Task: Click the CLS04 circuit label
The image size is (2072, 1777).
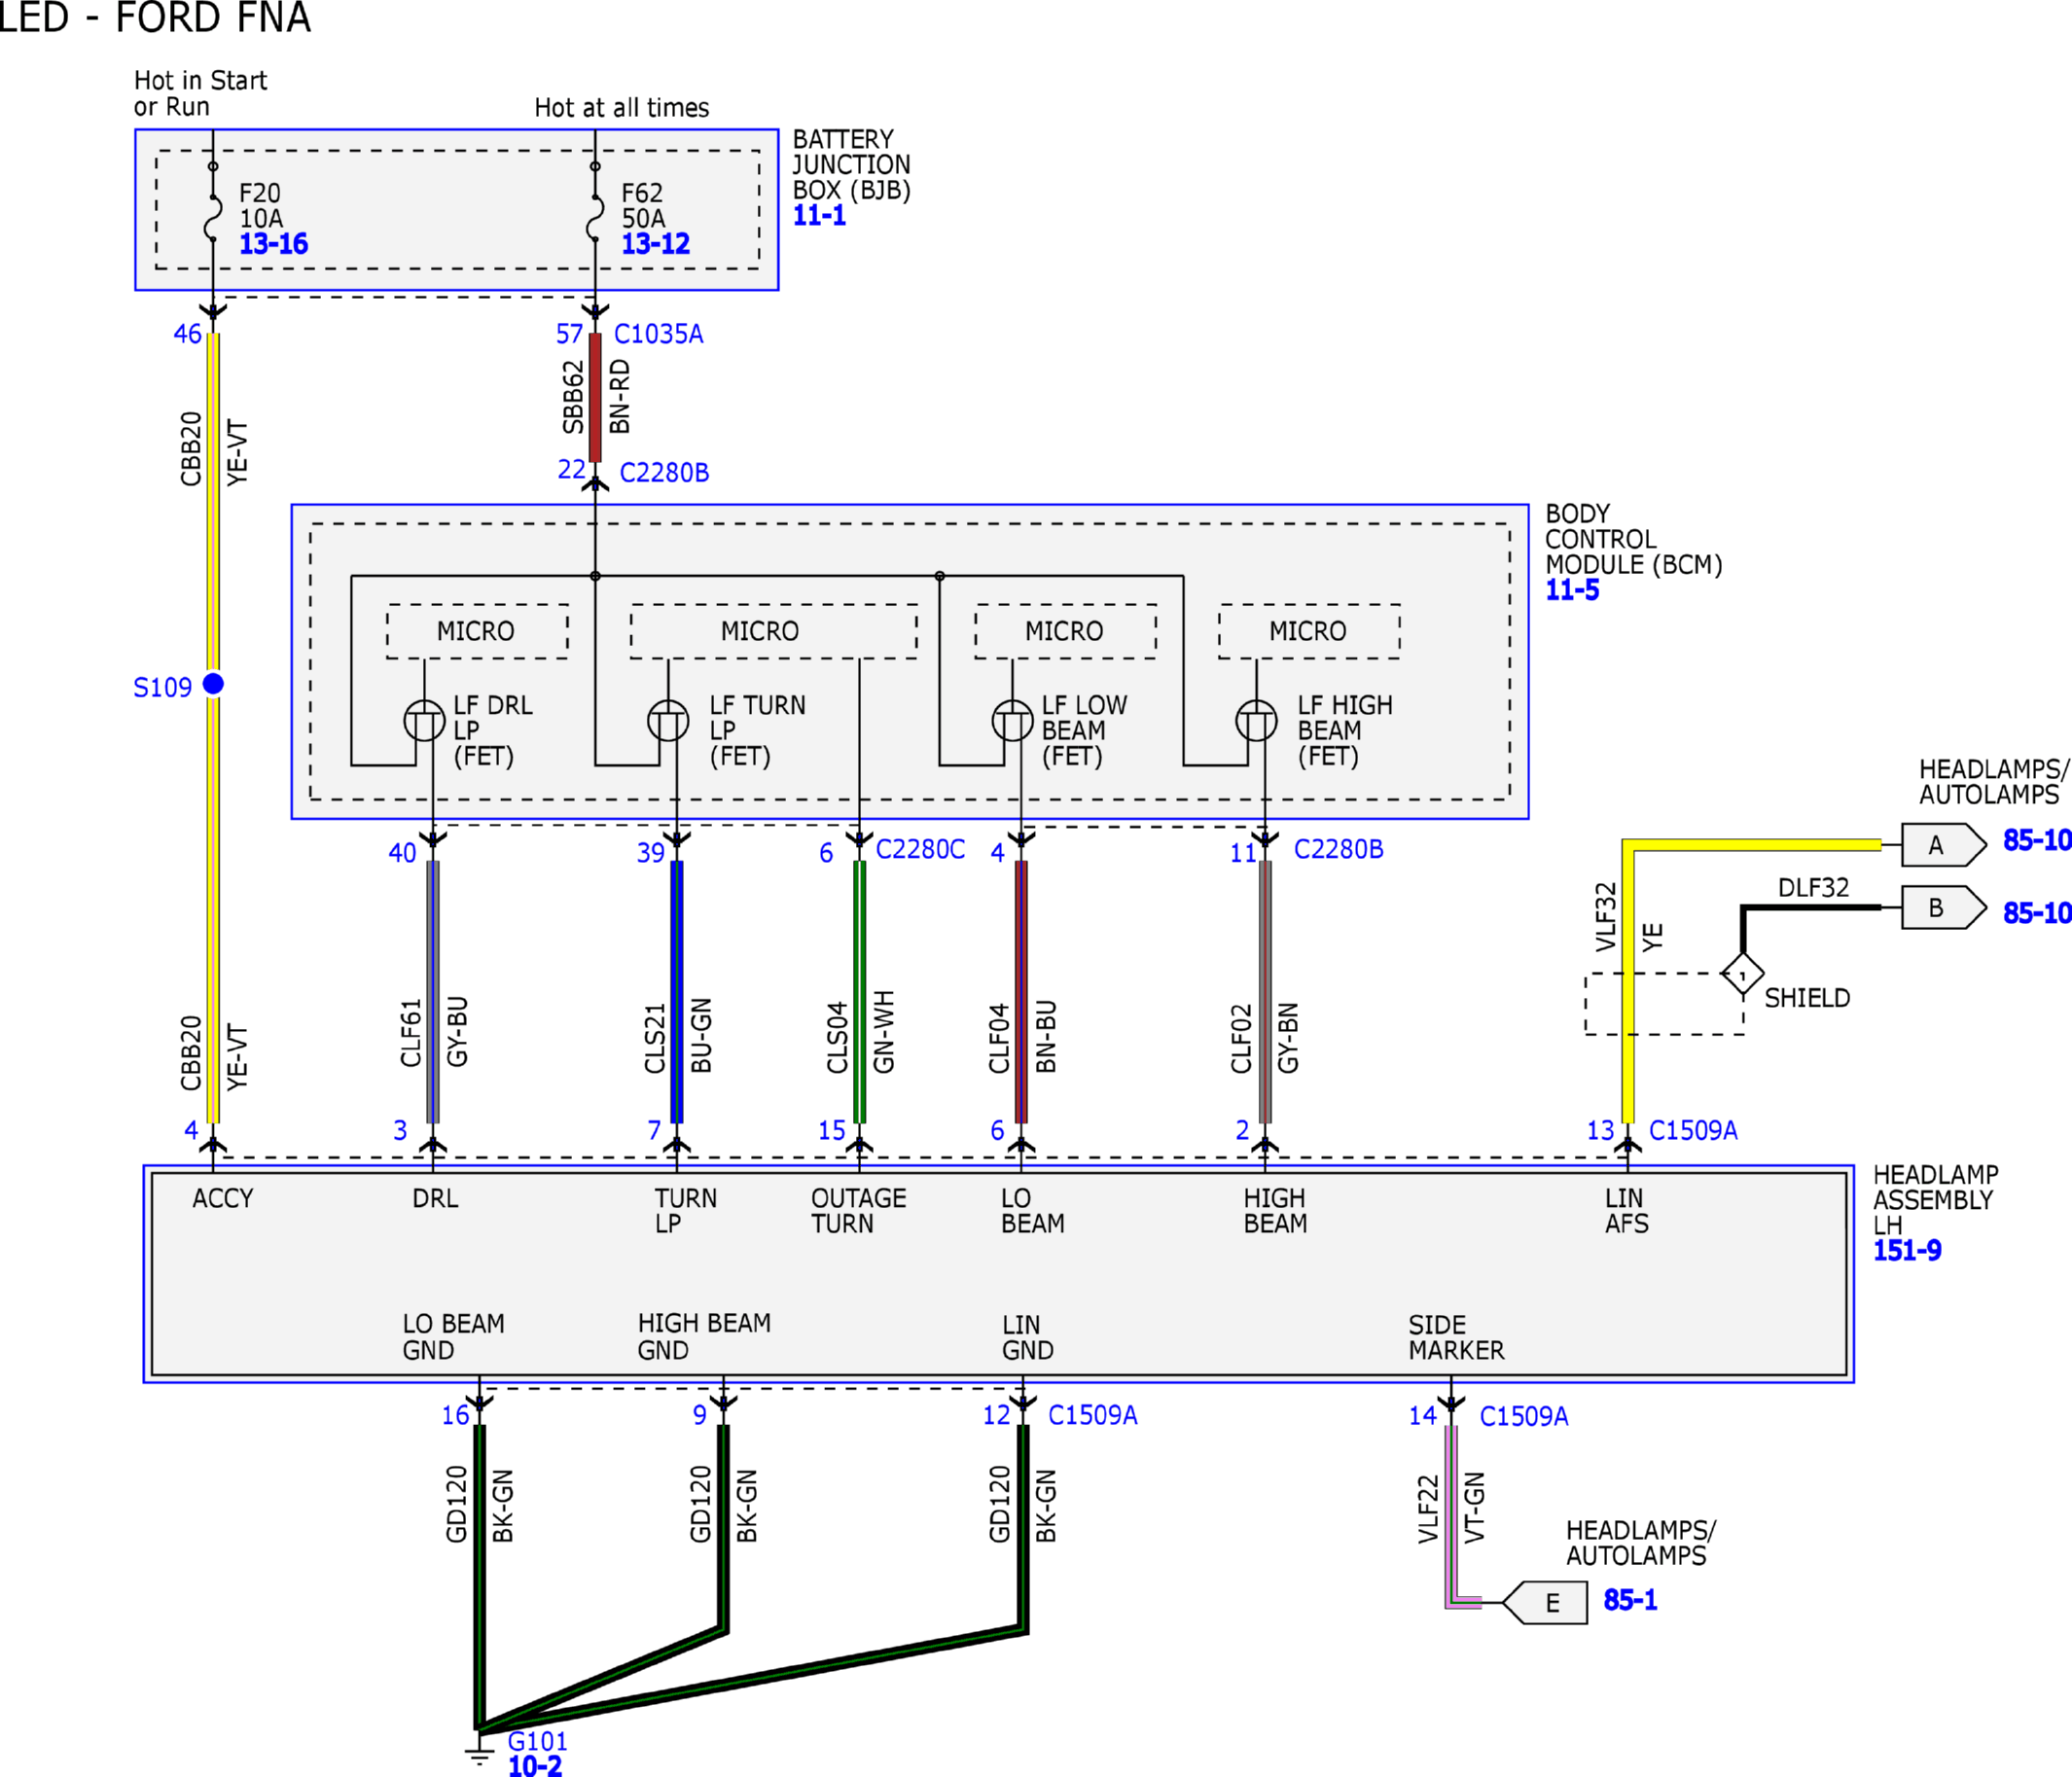Action: click(x=837, y=1037)
